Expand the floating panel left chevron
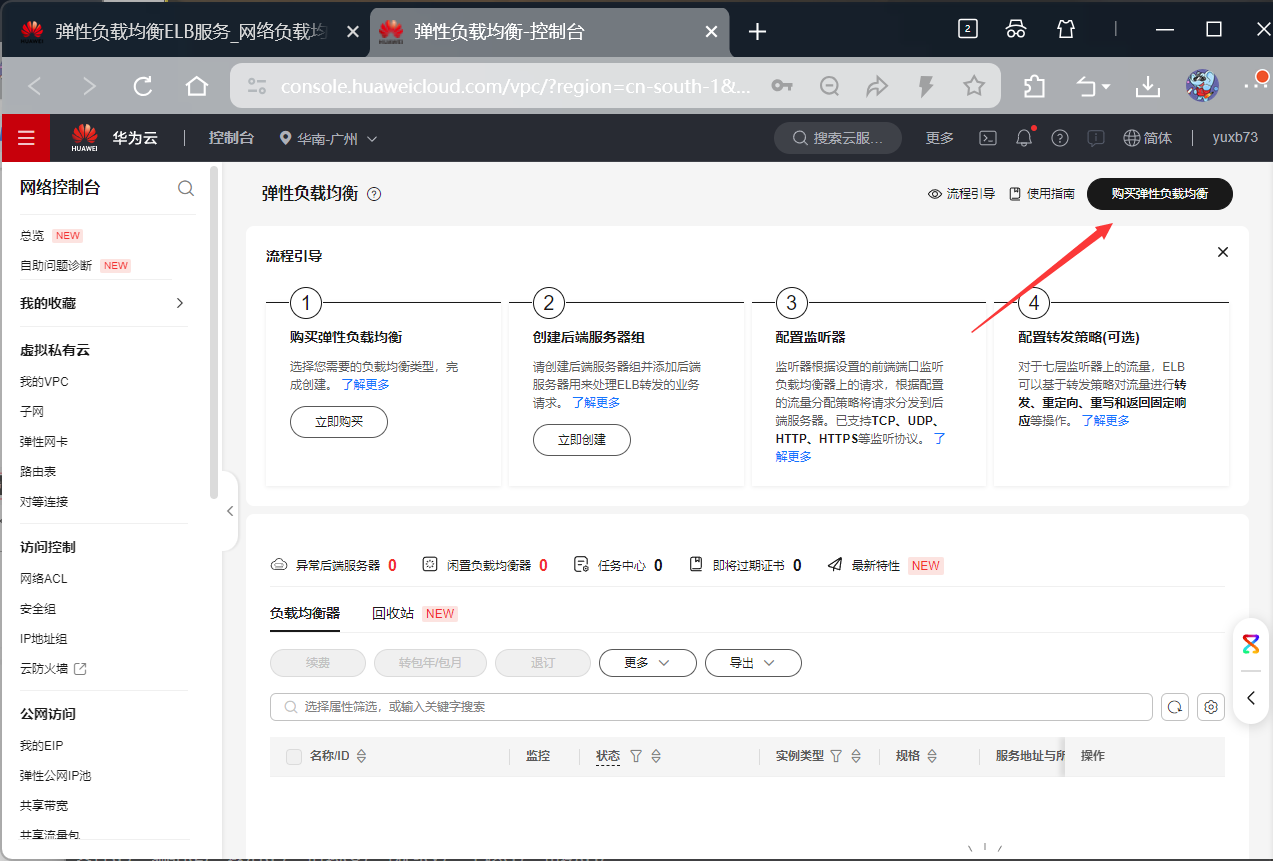 1251,698
